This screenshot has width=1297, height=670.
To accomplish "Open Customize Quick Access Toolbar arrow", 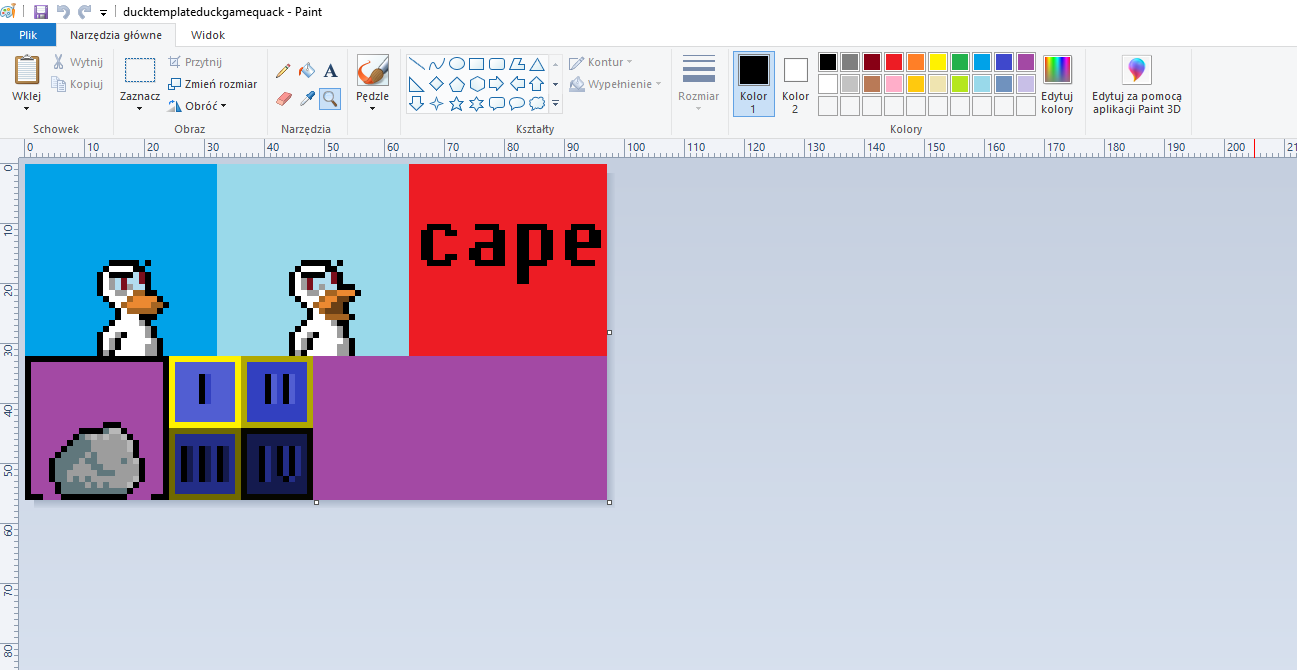I will click(x=103, y=12).
